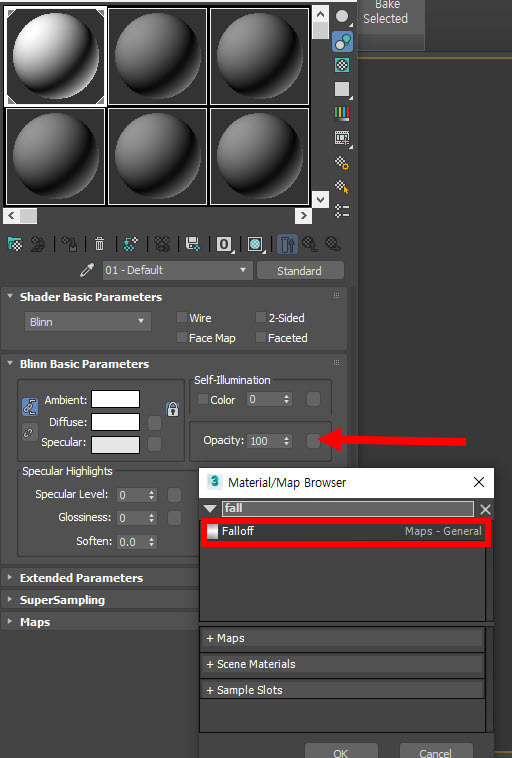Open the Diffuse color swatch
This screenshot has width=512, height=758.
point(116,422)
